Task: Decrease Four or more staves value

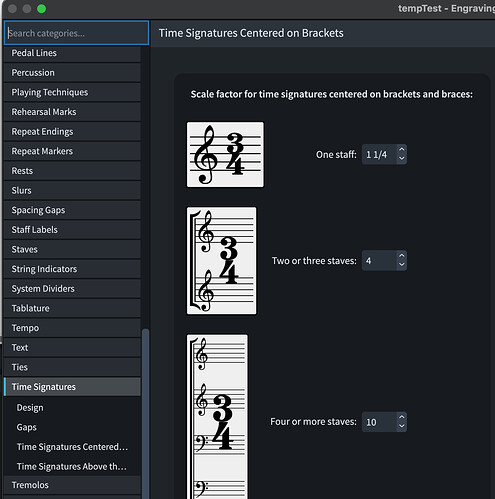Action: point(402,426)
